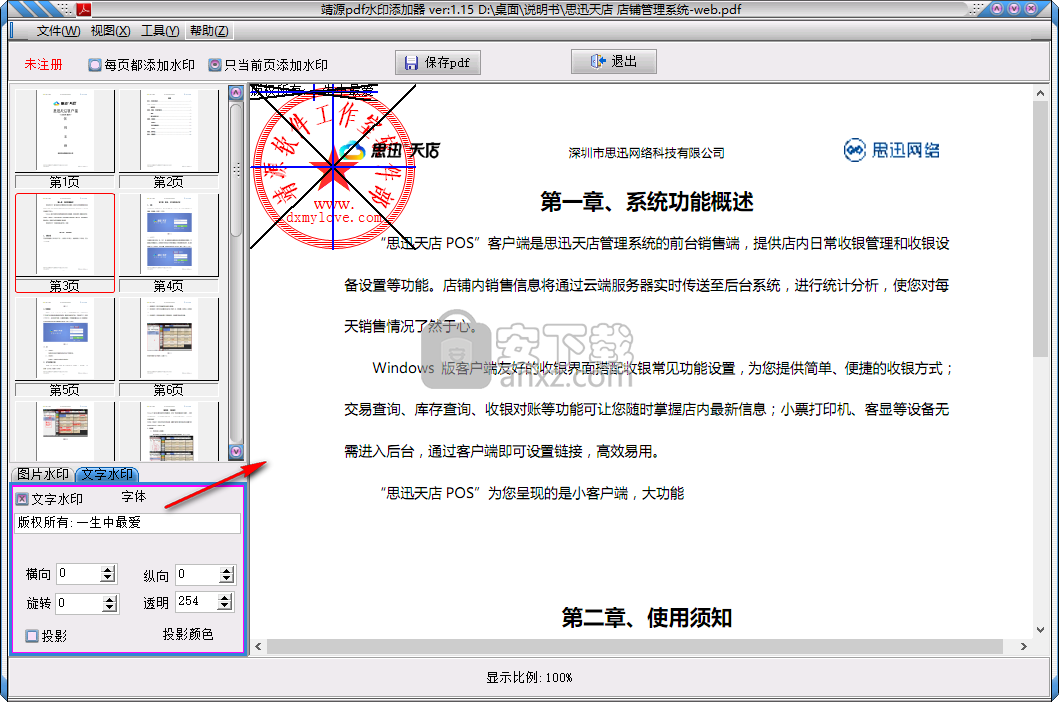
Task: Open the 帮助(Z) menu
Action: click(x=209, y=31)
